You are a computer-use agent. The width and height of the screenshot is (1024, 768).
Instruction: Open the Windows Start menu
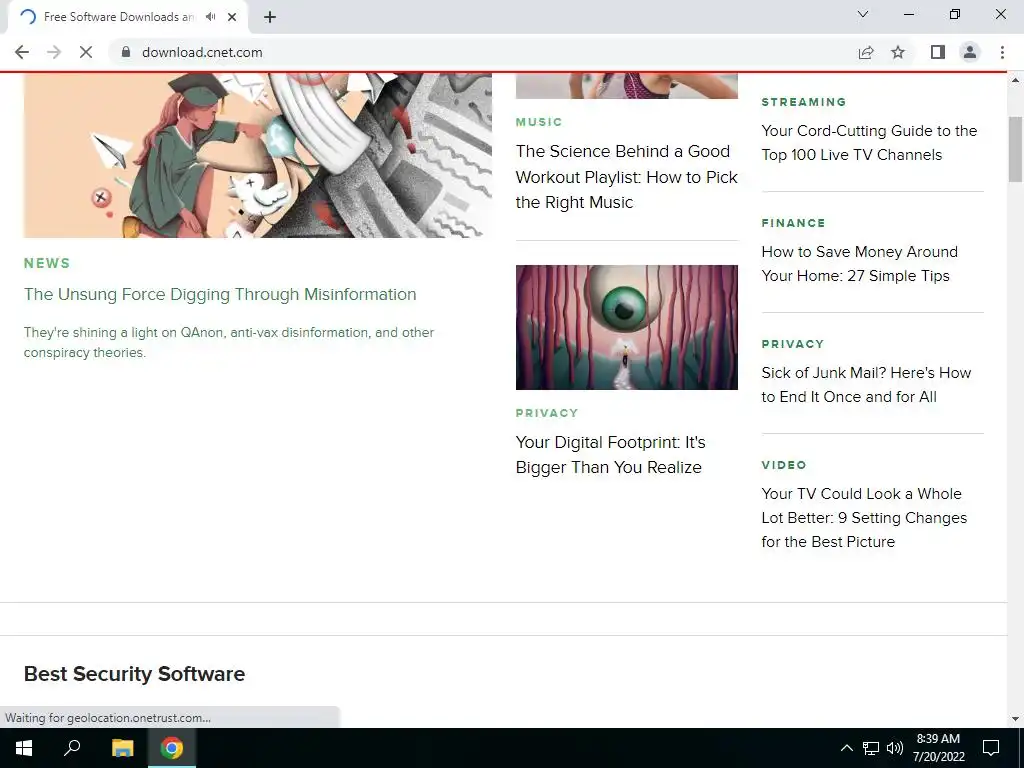24,748
